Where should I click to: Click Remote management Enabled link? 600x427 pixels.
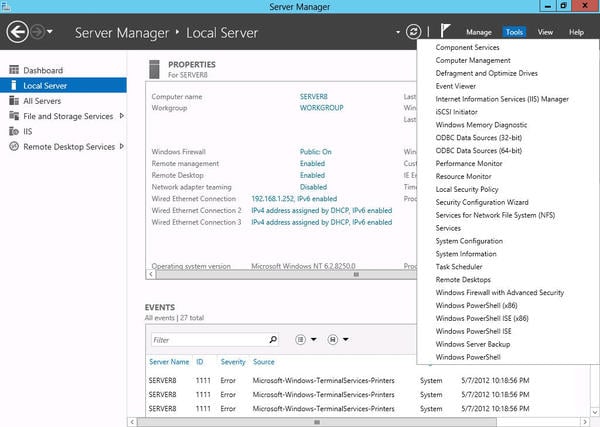pyautogui.click(x=312, y=164)
